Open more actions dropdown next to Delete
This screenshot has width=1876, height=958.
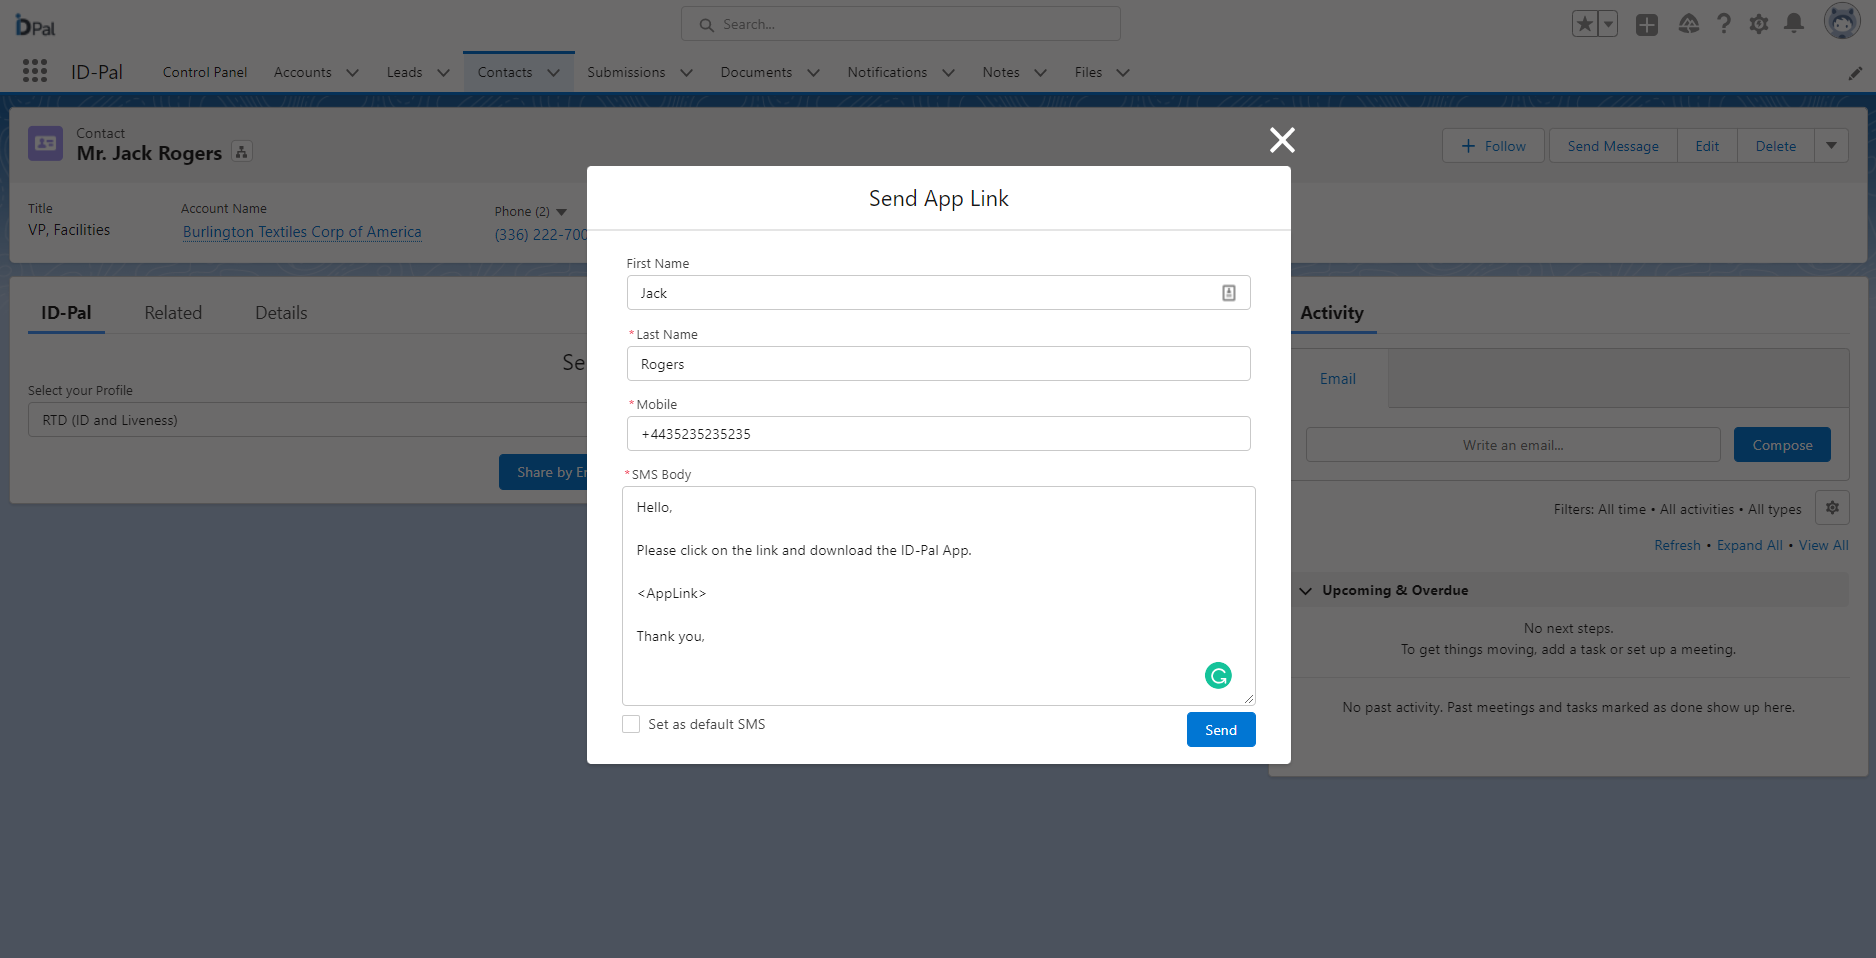pos(1831,146)
